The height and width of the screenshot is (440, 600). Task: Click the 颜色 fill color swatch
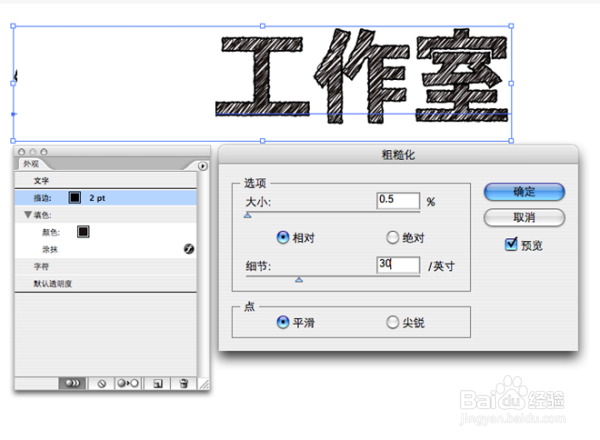pos(83,231)
